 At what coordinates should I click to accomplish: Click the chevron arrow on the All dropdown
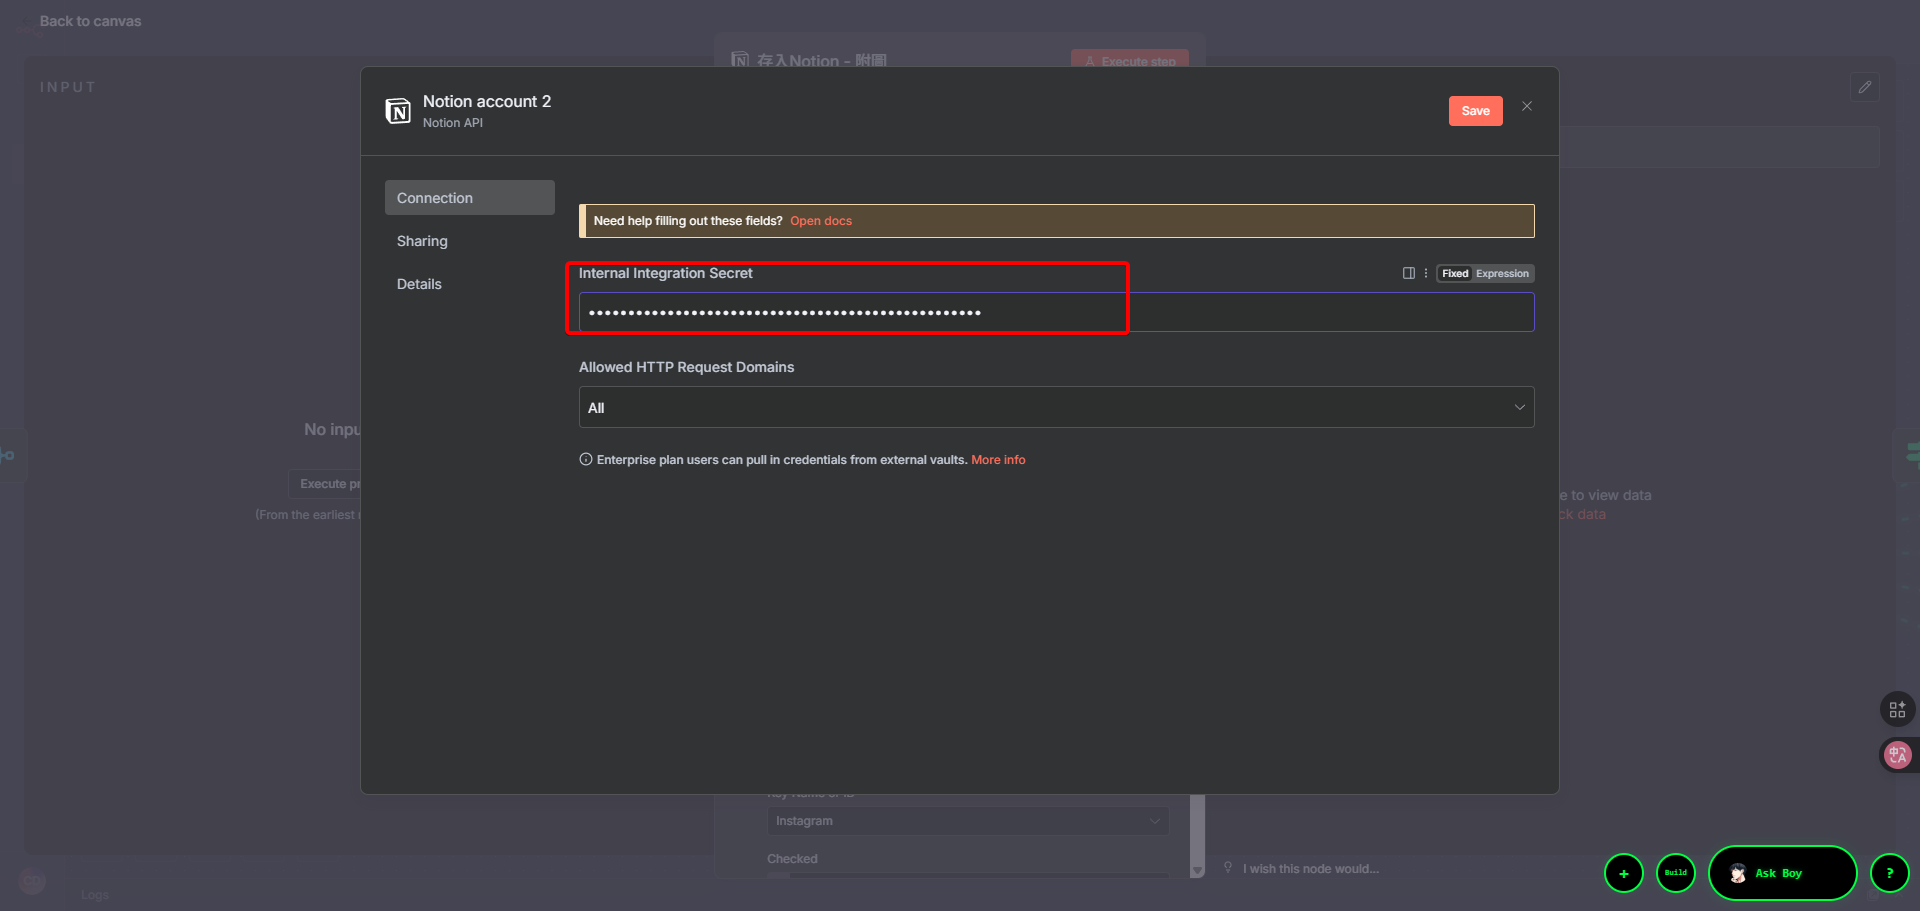(1518, 407)
